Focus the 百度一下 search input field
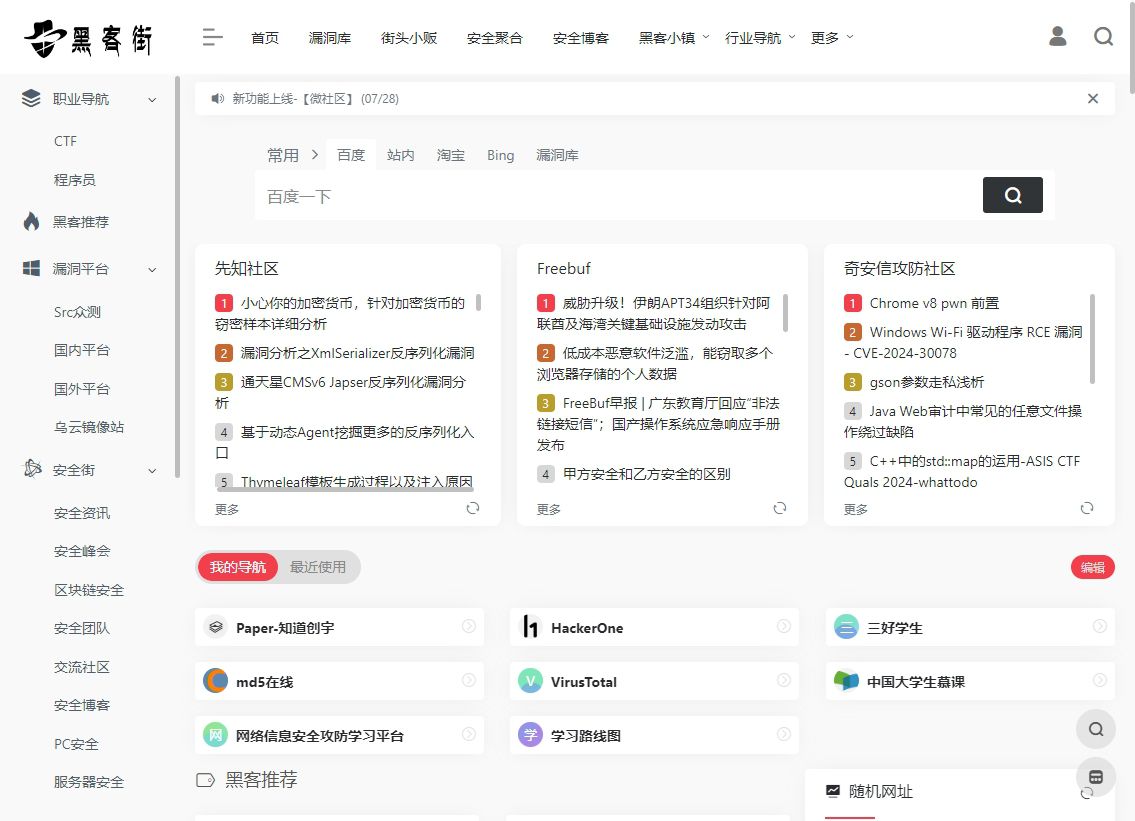This screenshot has height=821, width=1135. tap(619, 195)
